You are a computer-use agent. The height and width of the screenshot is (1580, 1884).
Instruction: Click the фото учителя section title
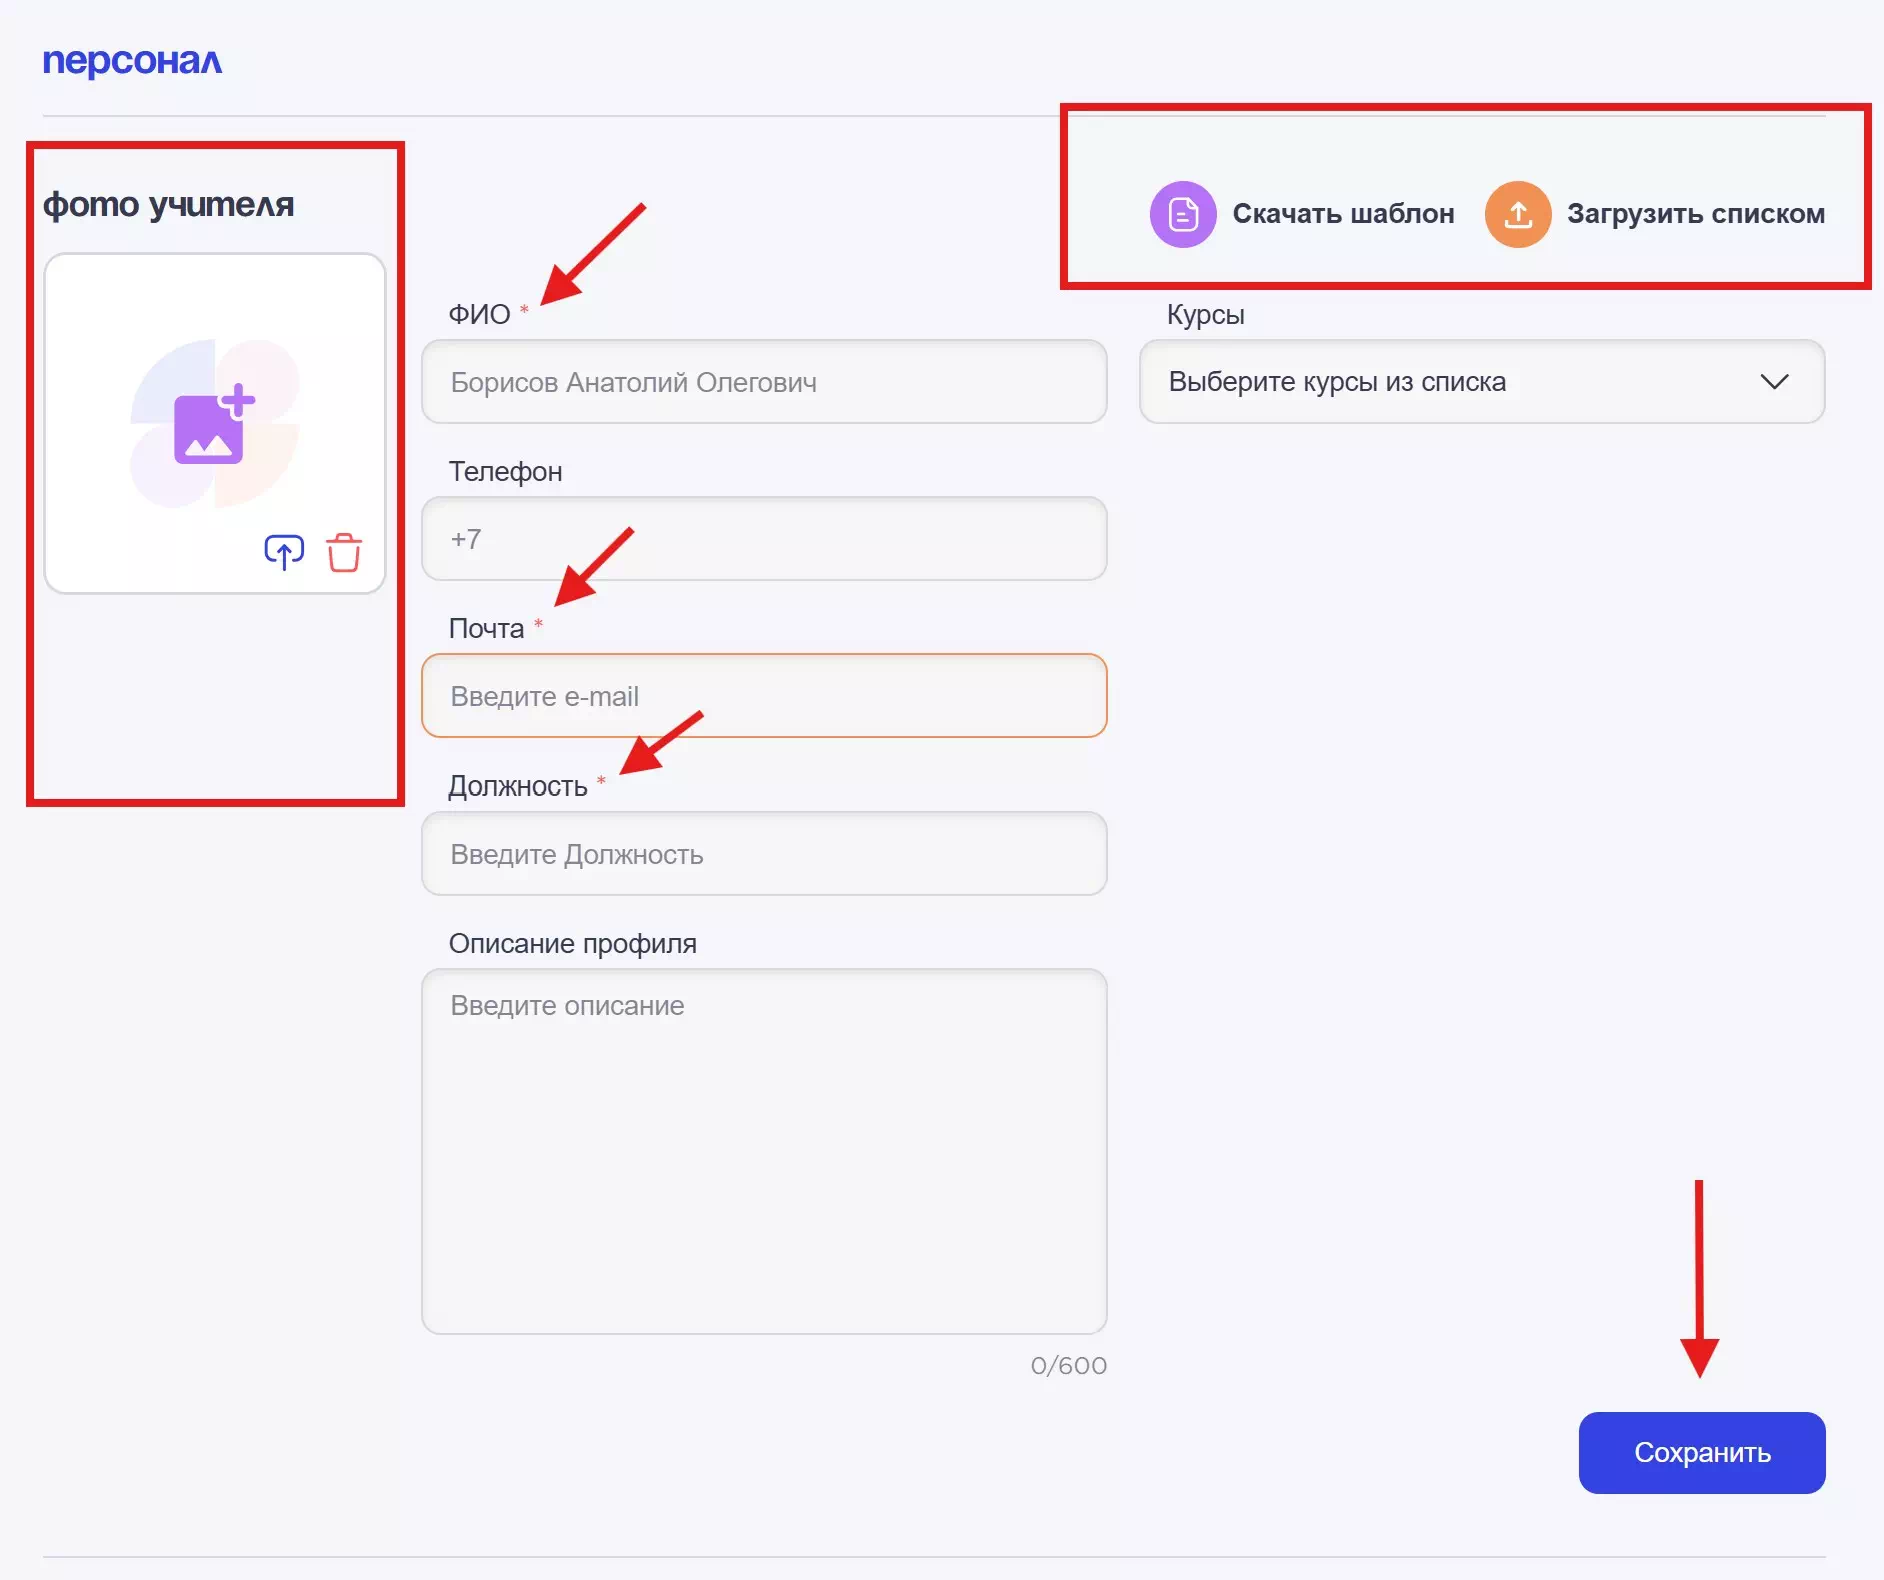[x=168, y=204]
